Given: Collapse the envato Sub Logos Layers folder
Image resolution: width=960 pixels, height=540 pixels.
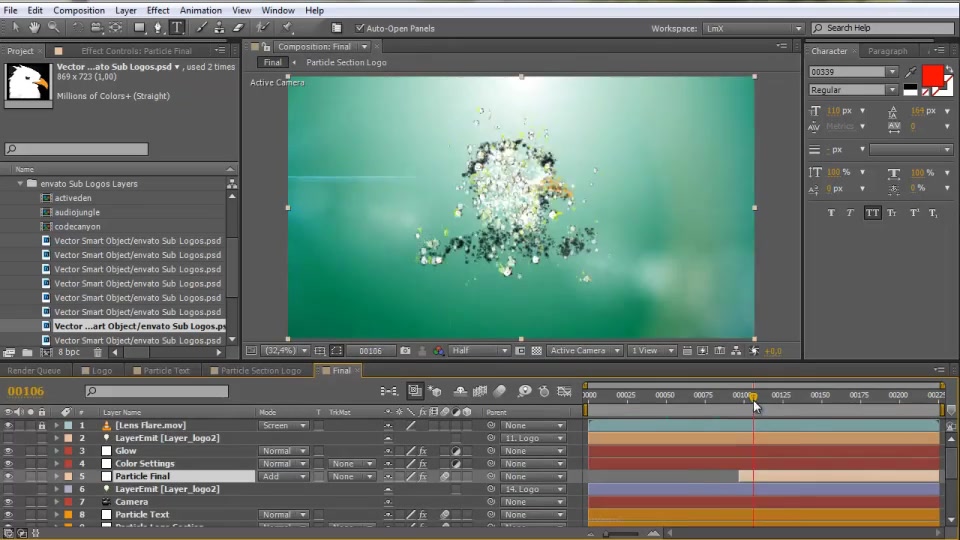Looking at the screenshot, I should [x=20, y=184].
